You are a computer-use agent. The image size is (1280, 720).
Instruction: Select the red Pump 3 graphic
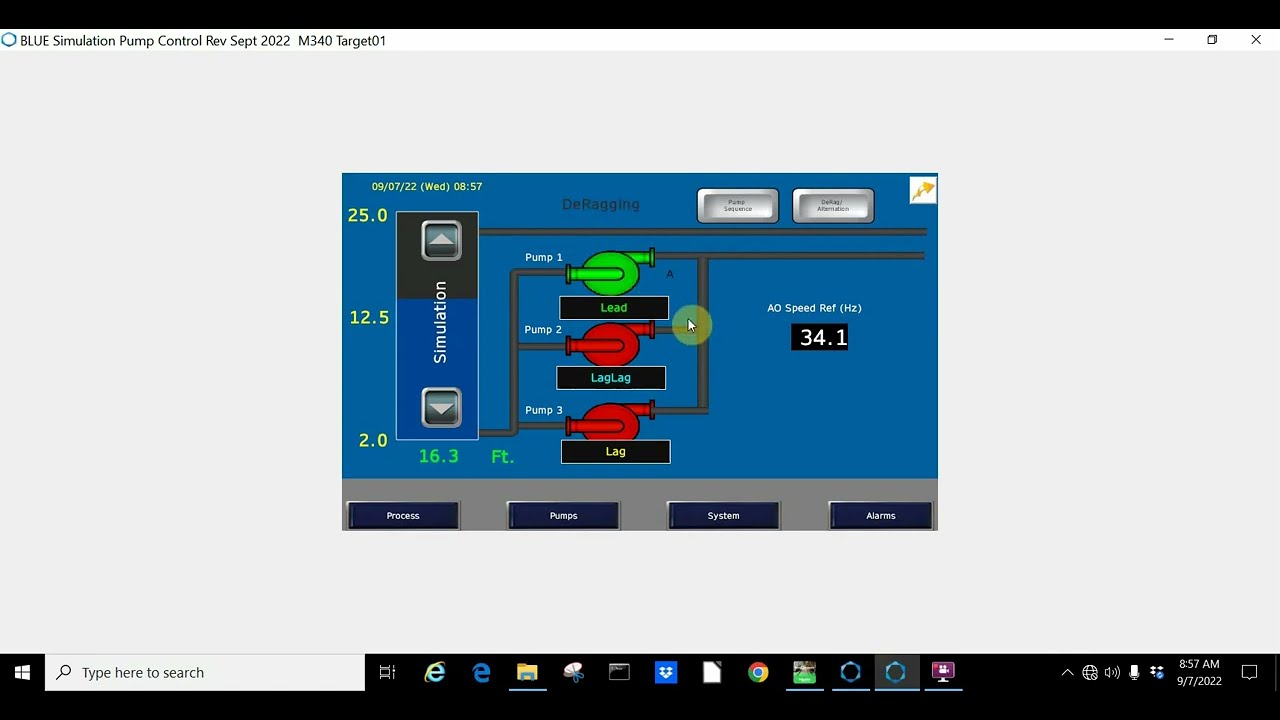(x=610, y=421)
